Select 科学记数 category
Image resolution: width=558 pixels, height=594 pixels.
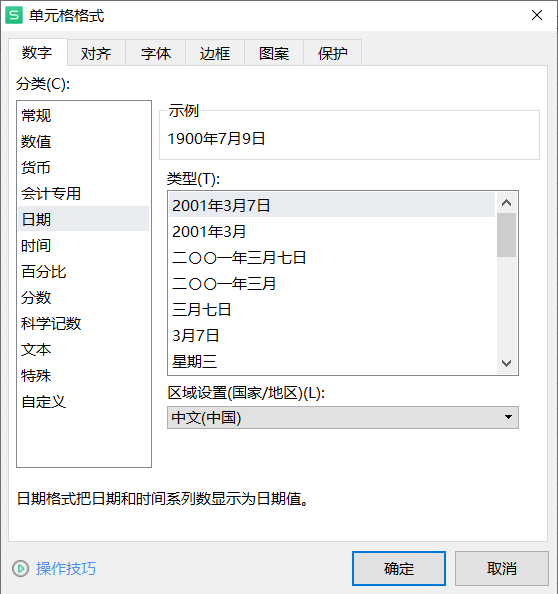(84, 324)
